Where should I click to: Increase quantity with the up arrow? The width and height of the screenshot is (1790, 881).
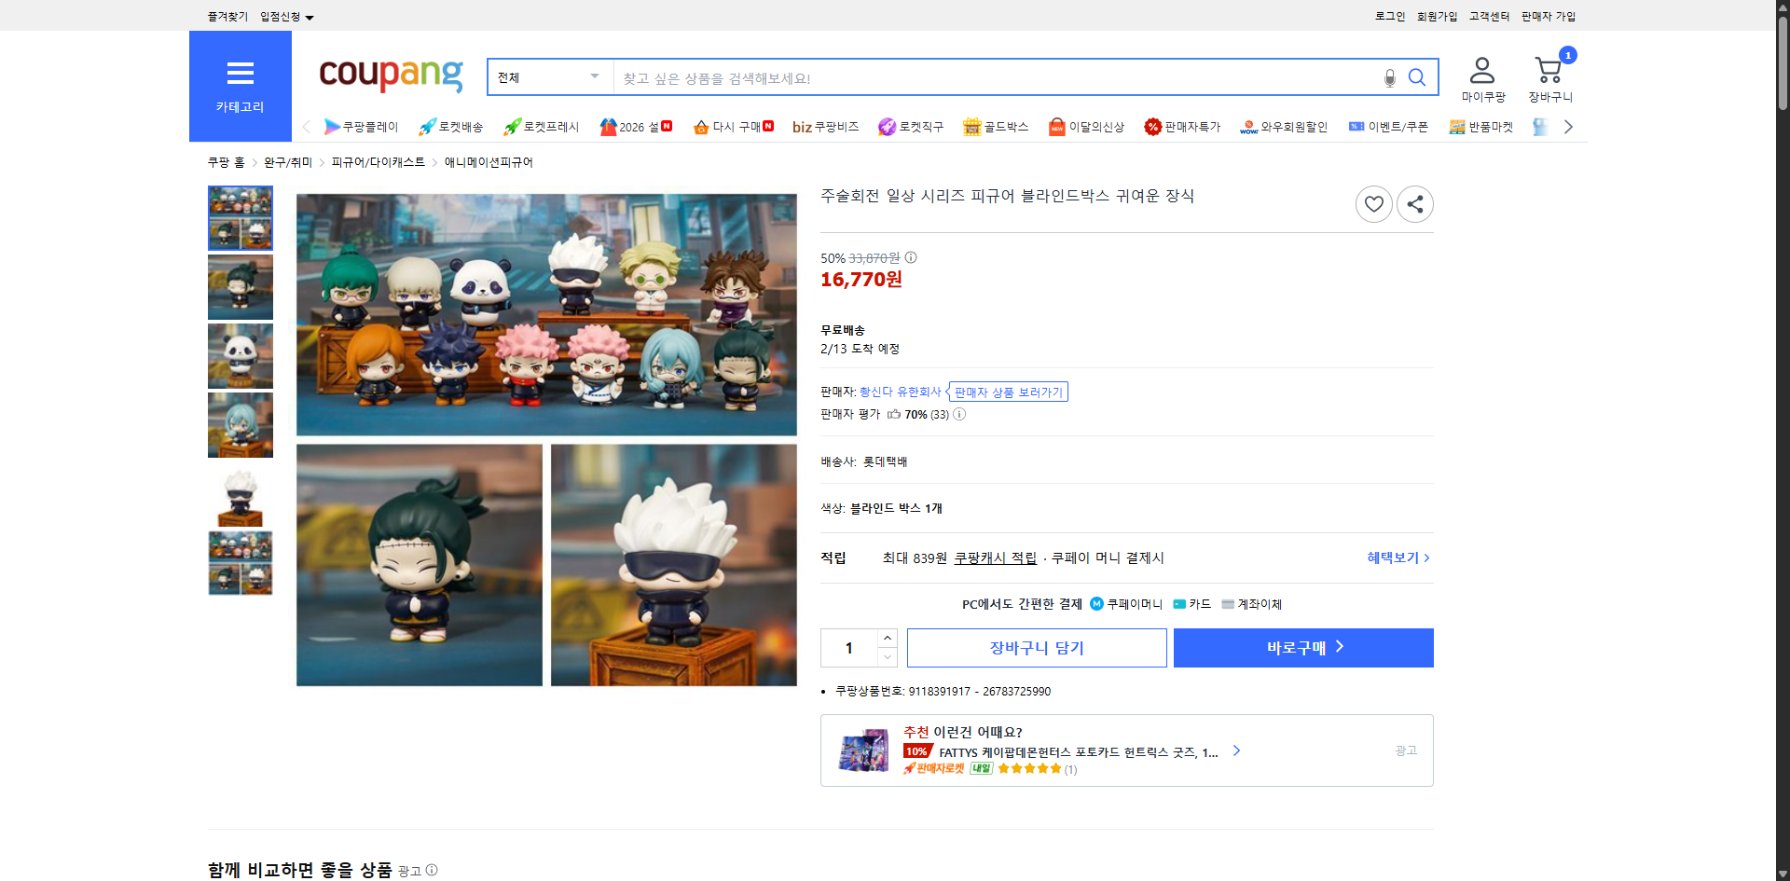pyautogui.click(x=887, y=638)
